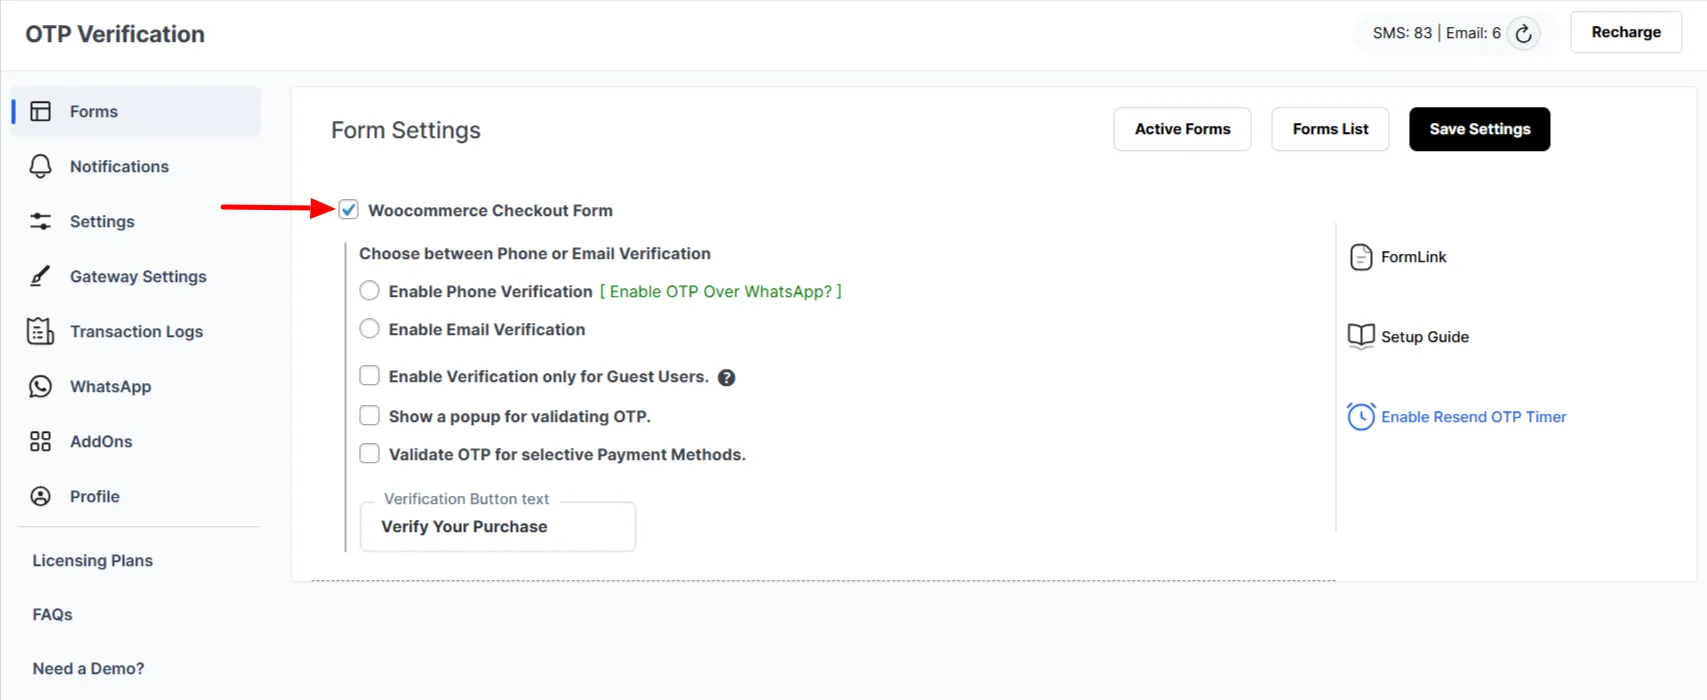Click the Verification Button text input field
This screenshot has width=1707, height=700.
(498, 527)
